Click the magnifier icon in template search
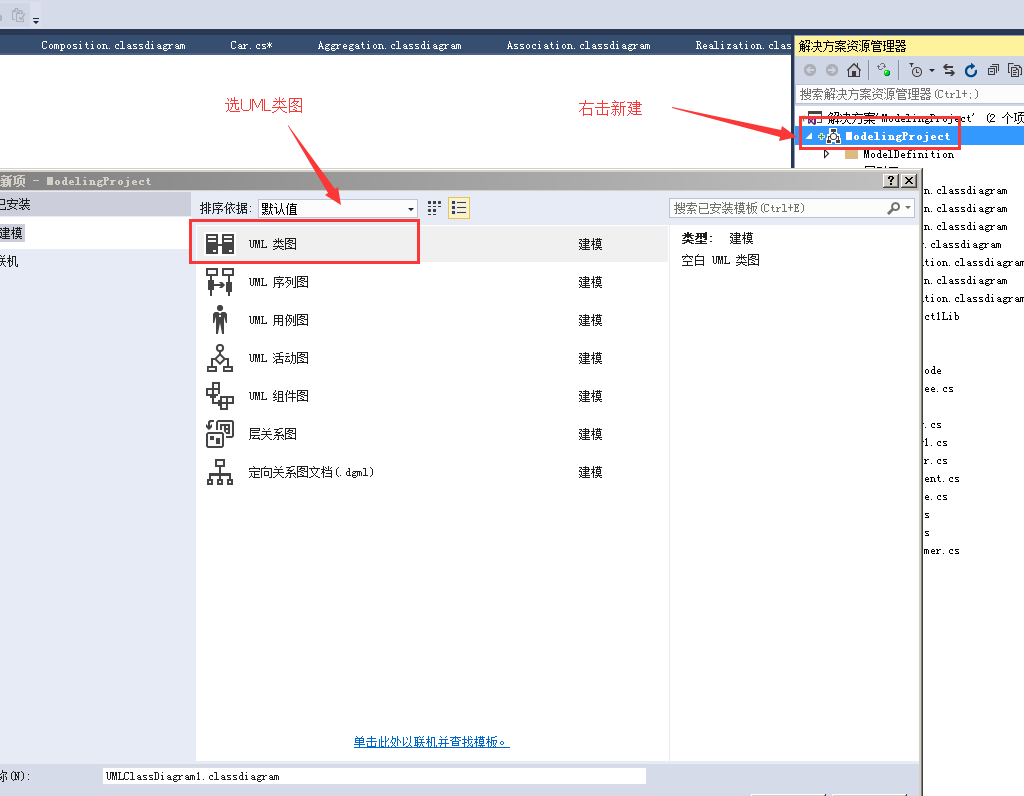 (893, 208)
